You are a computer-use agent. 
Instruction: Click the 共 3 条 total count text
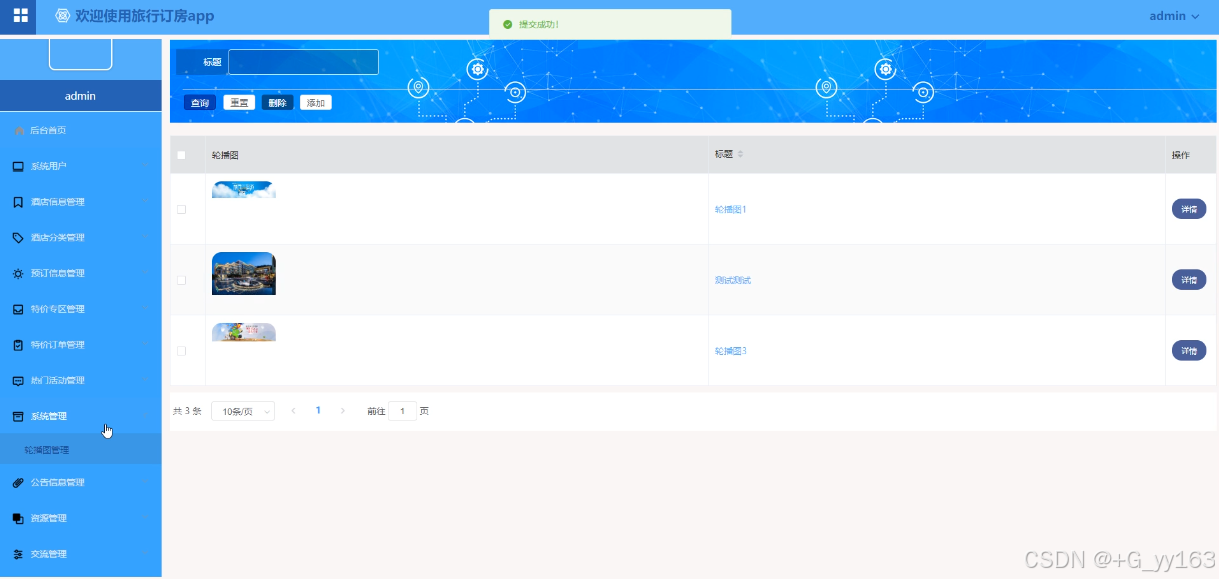click(x=187, y=411)
